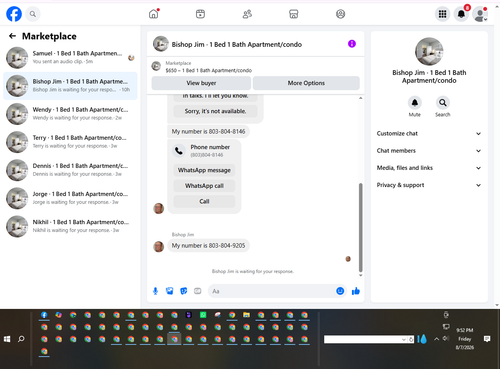Viewport: 500px width, 369px height.
Task: Click the chat scroll down arrow
Action: coord(360,275)
